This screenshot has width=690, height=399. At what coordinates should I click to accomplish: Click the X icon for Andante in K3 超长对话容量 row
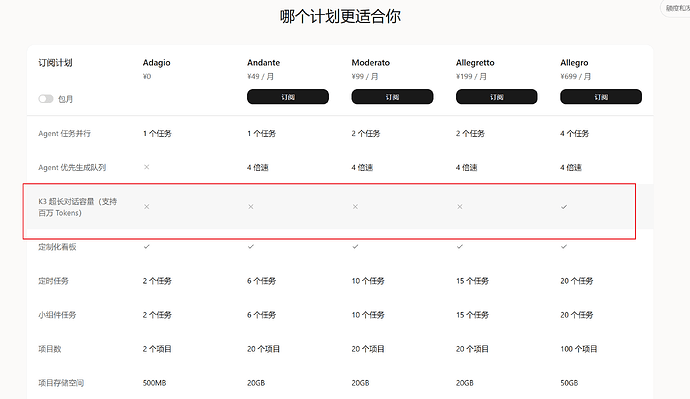tap(251, 207)
